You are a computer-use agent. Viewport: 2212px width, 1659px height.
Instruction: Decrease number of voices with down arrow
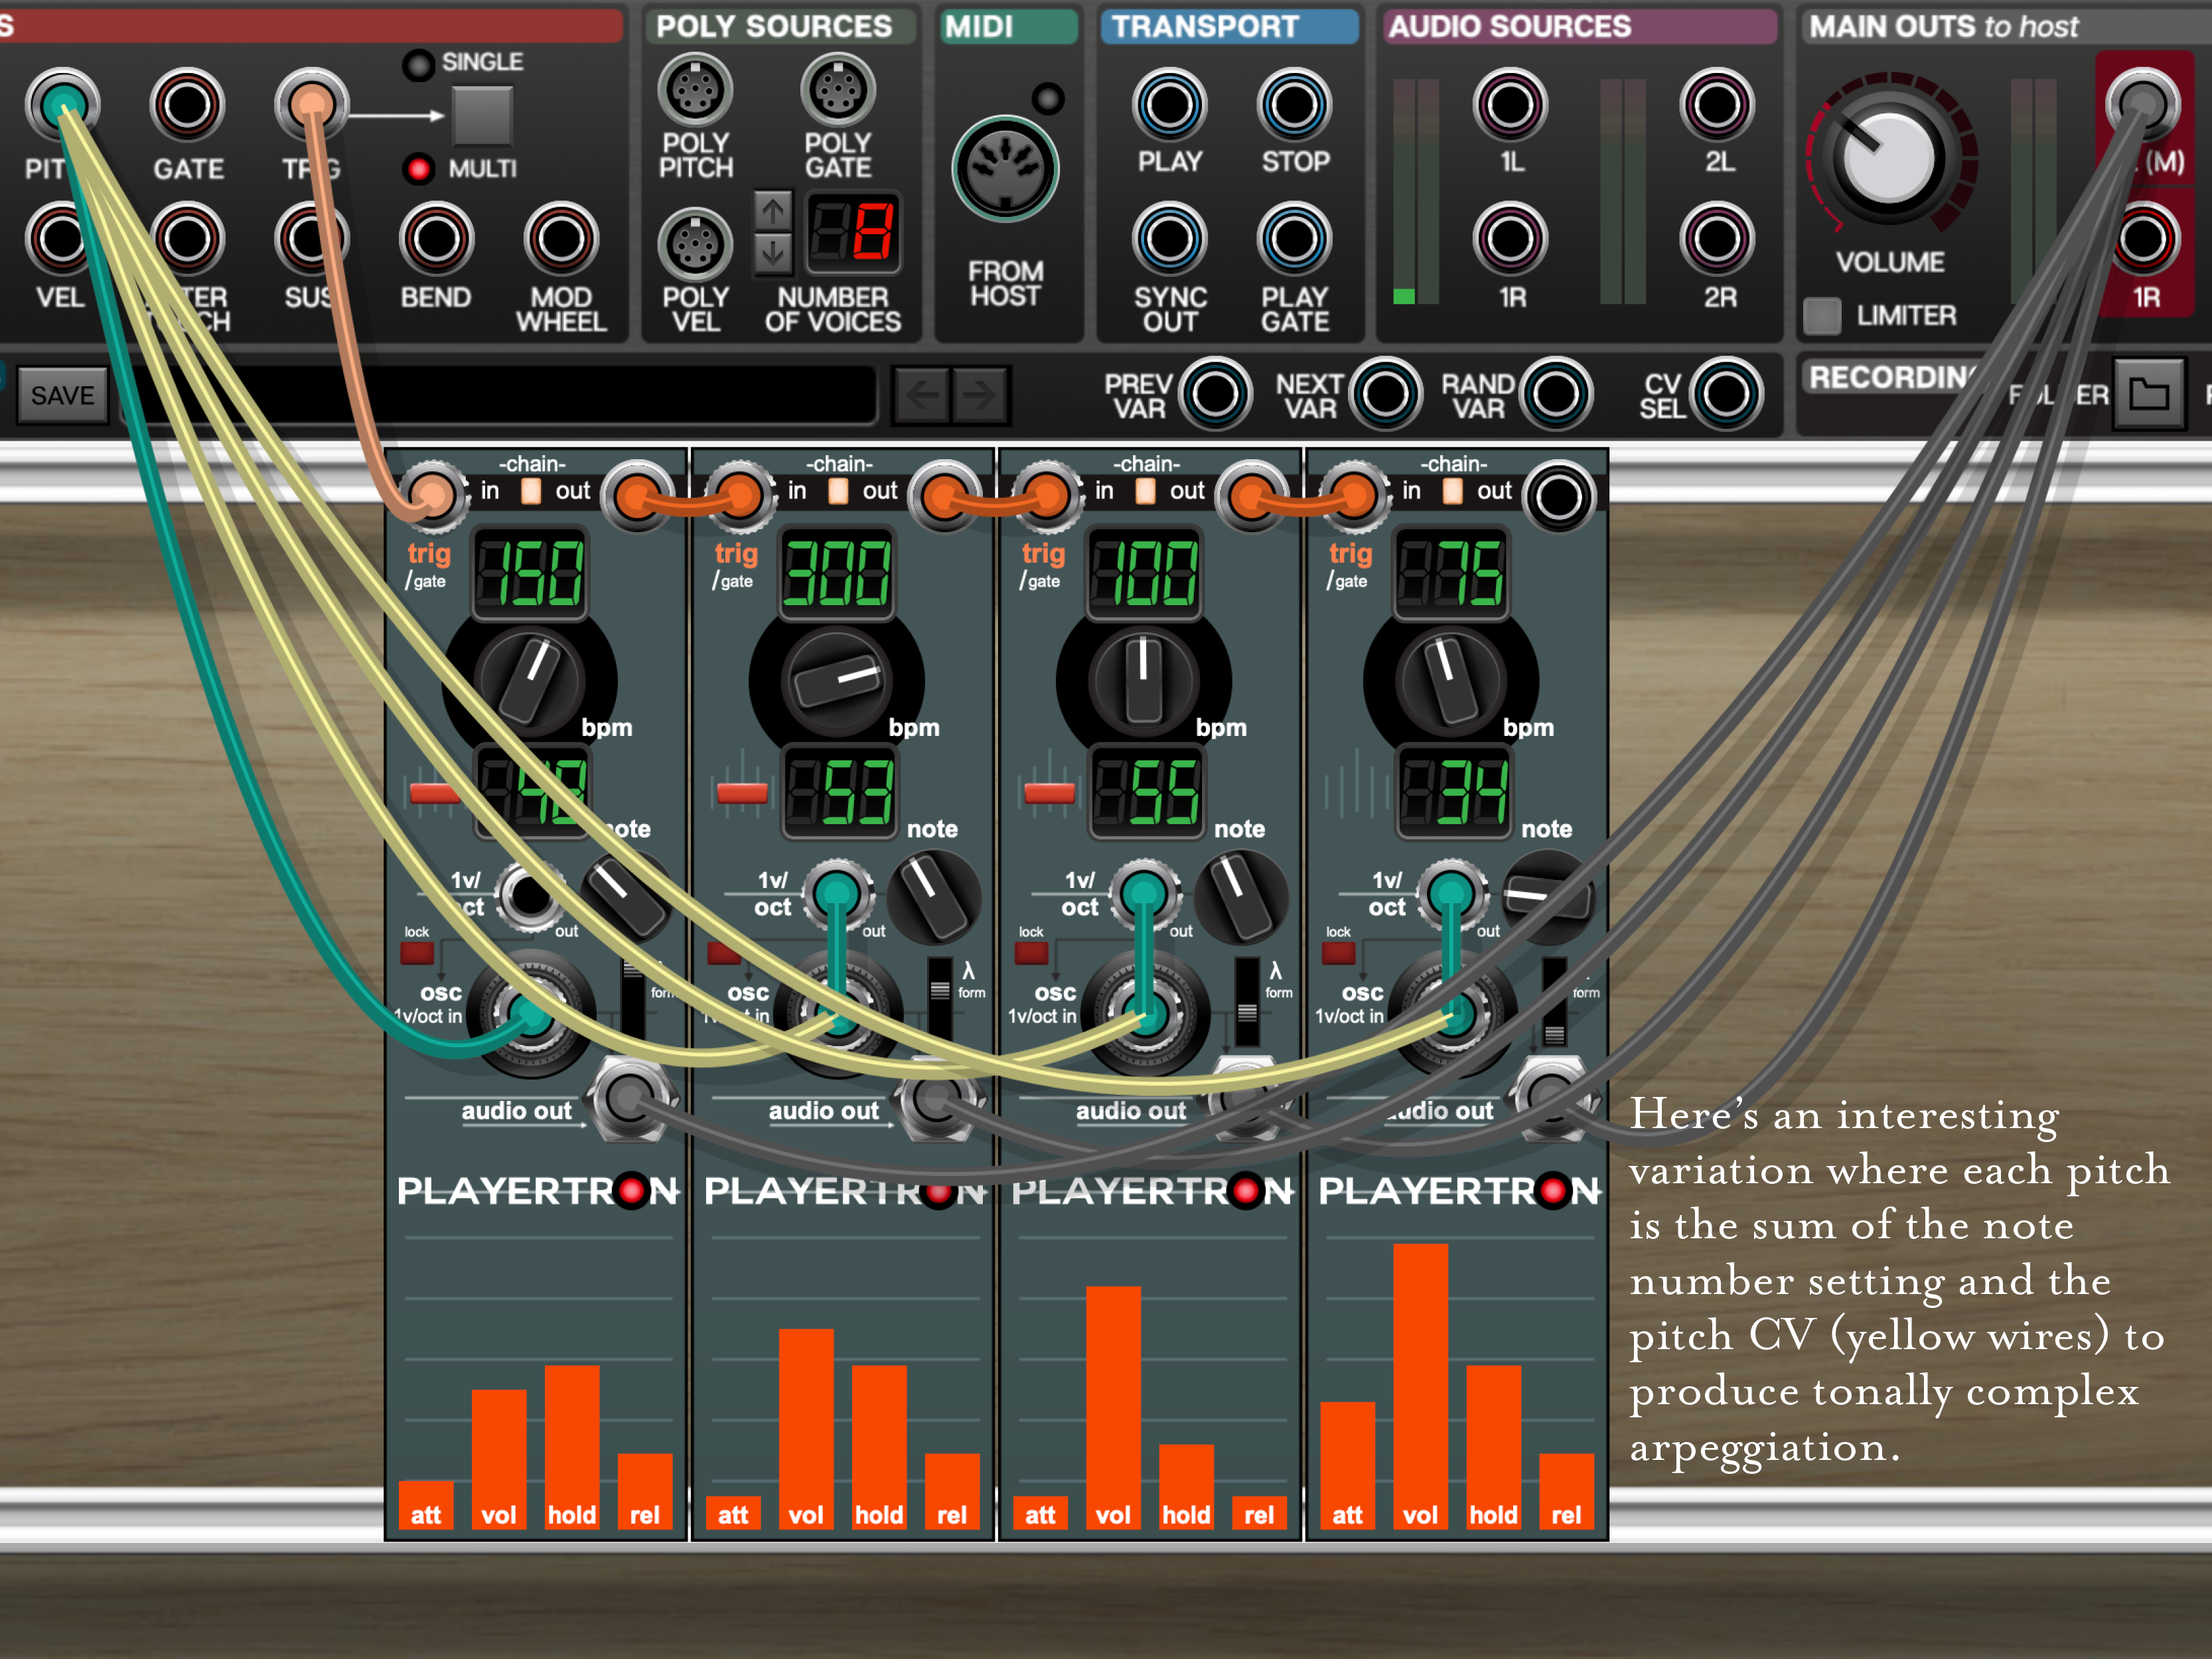coord(772,253)
